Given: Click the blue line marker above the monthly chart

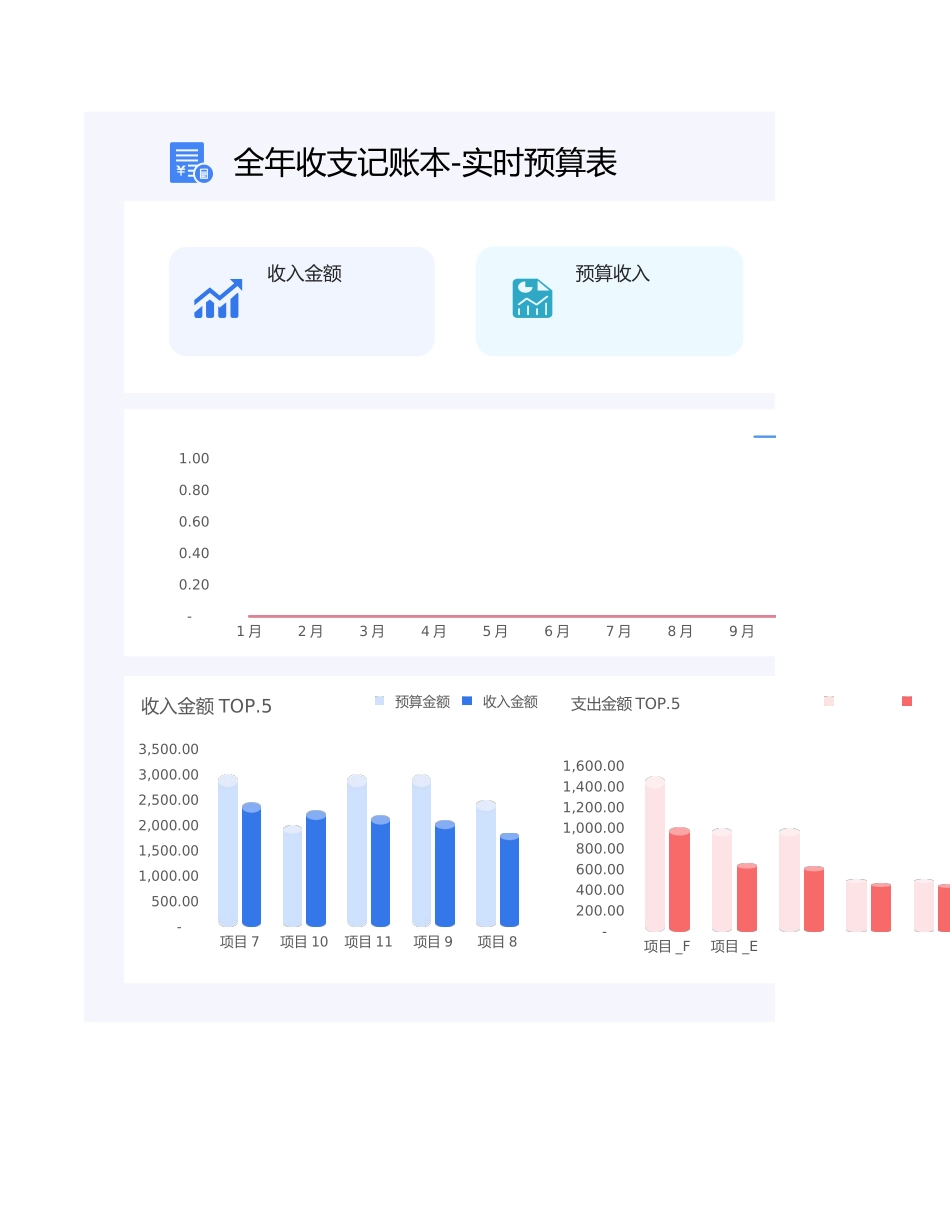Looking at the screenshot, I should pyautogui.click(x=763, y=437).
